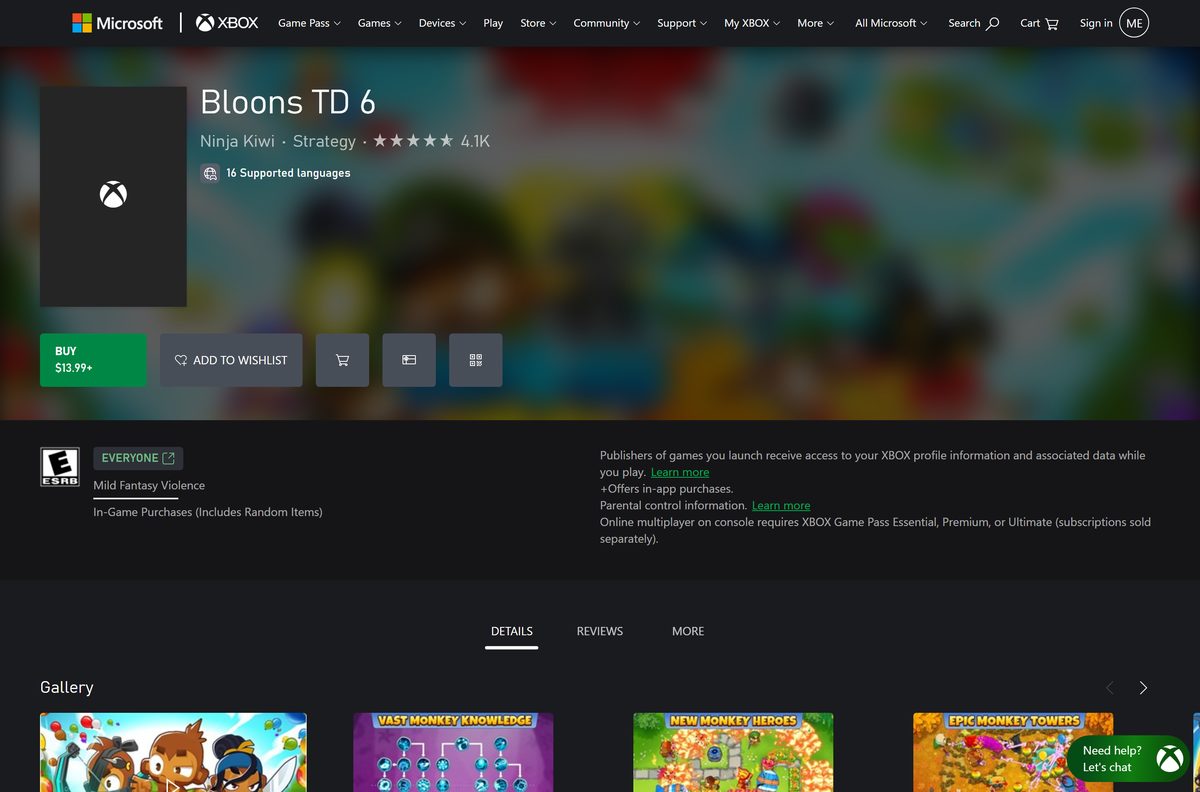Switch to the REVIEWS tab
Viewport: 1200px width, 792px height.
click(x=600, y=631)
